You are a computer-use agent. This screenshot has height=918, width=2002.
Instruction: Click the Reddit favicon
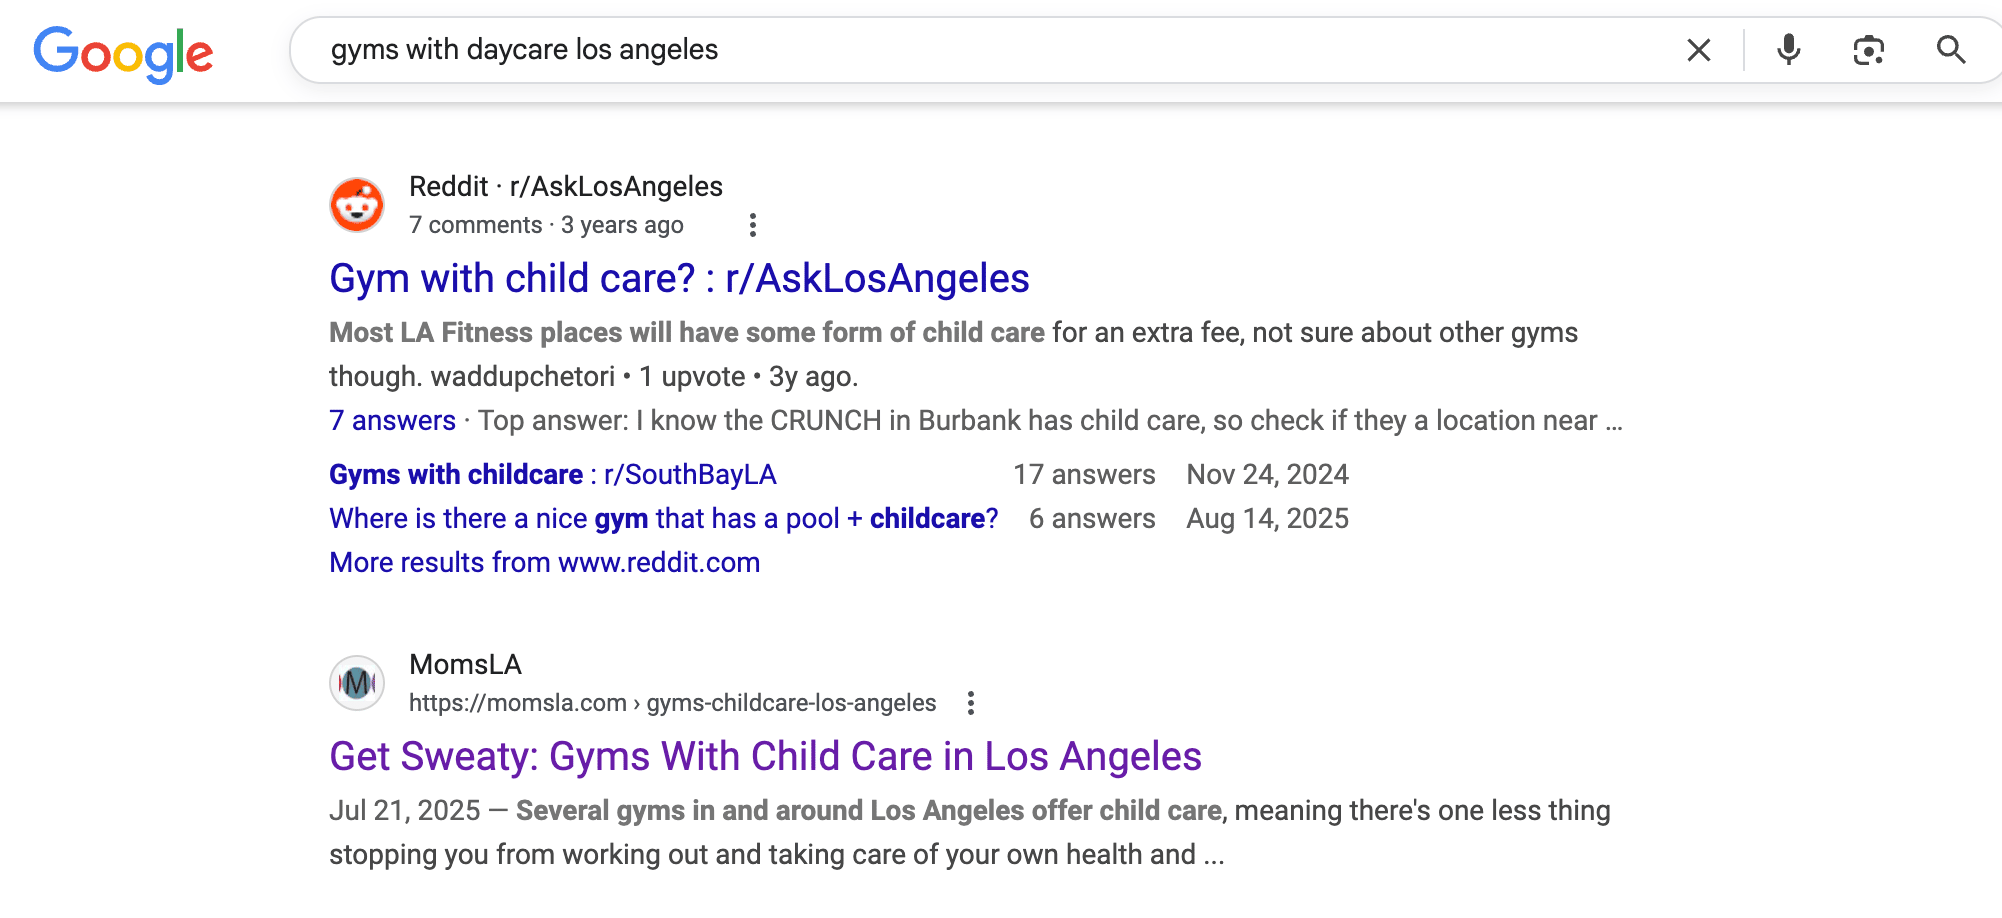coord(357,205)
